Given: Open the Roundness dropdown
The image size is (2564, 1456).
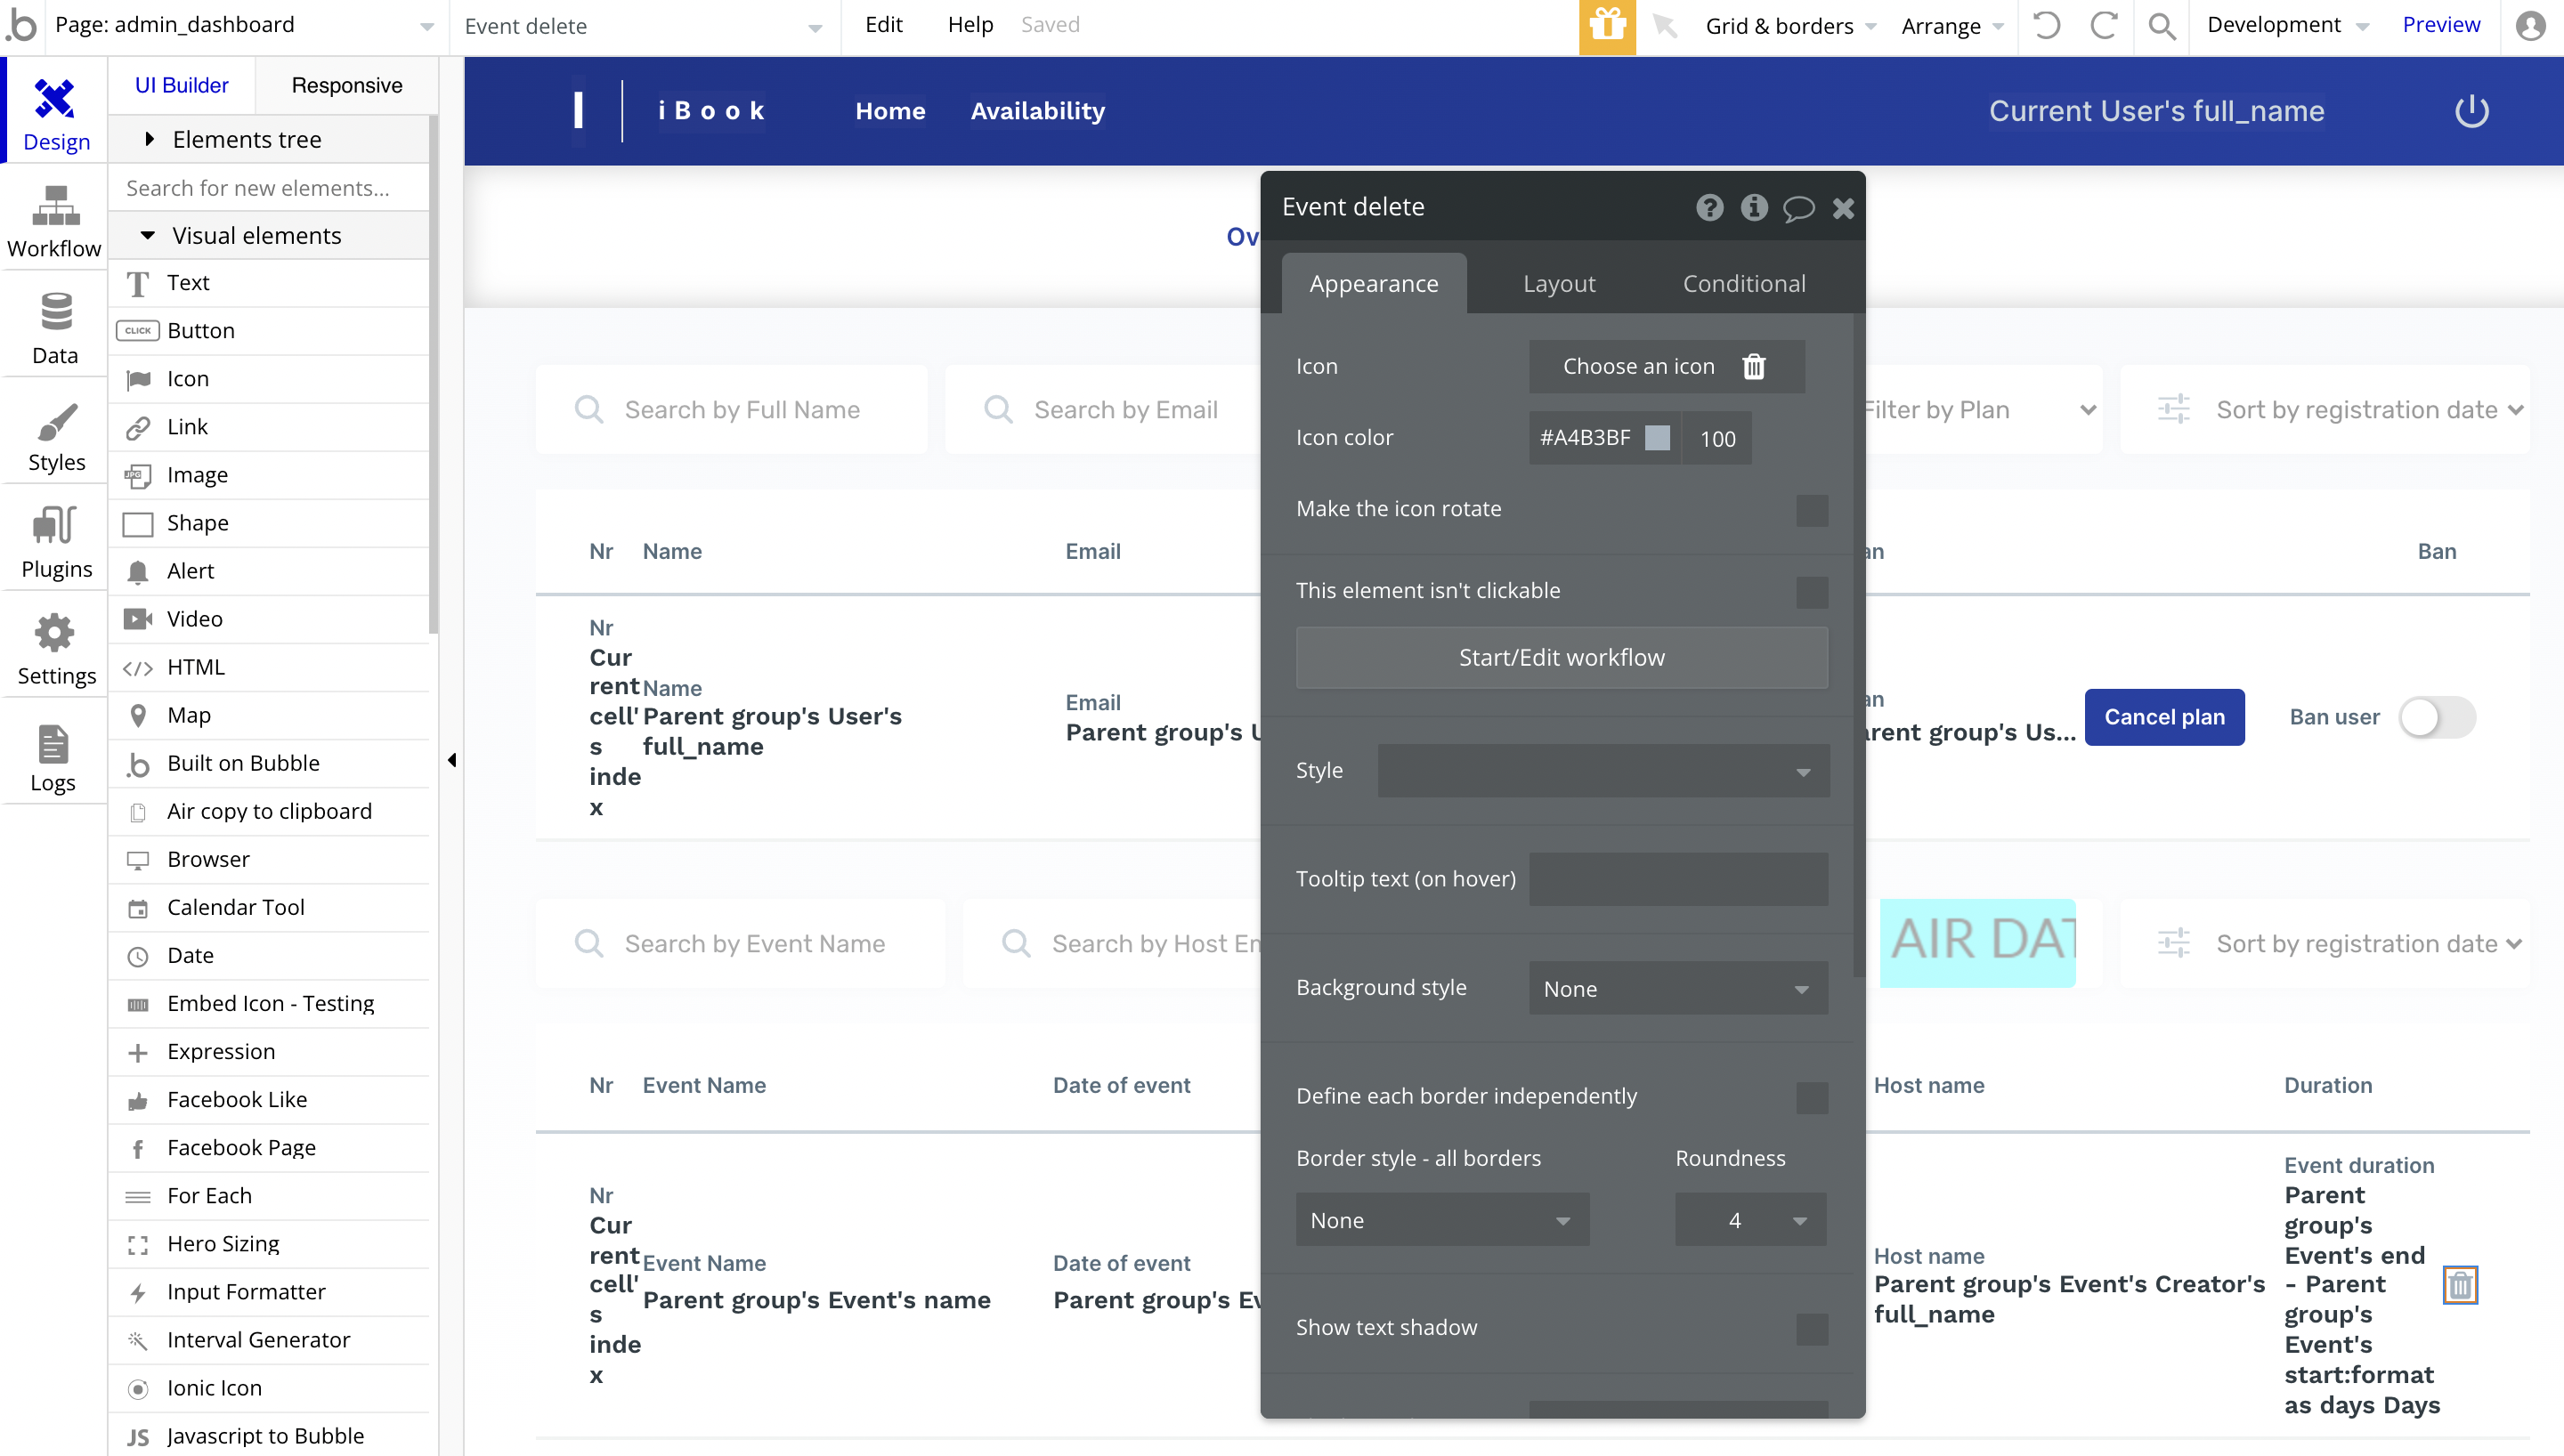Looking at the screenshot, I should click(1750, 1220).
